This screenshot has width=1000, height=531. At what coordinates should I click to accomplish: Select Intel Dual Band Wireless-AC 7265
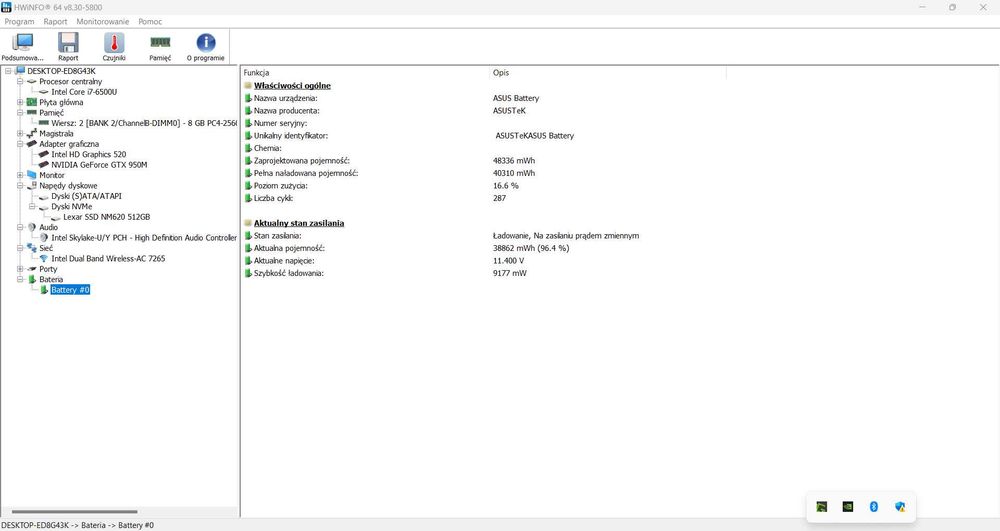coord(108,258)
